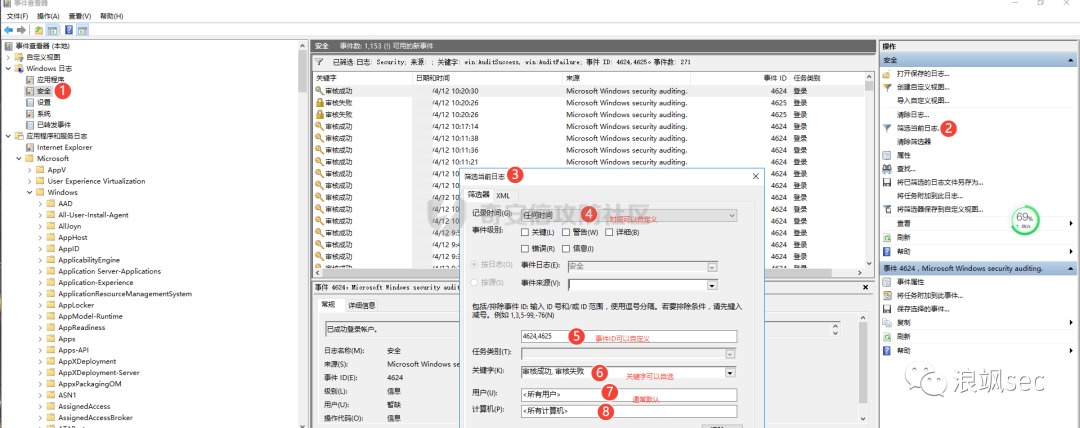This screenshot has width=1080, height=428.
Task: Expand User Experience Virtualization node
Action: [x=30, y=181]
